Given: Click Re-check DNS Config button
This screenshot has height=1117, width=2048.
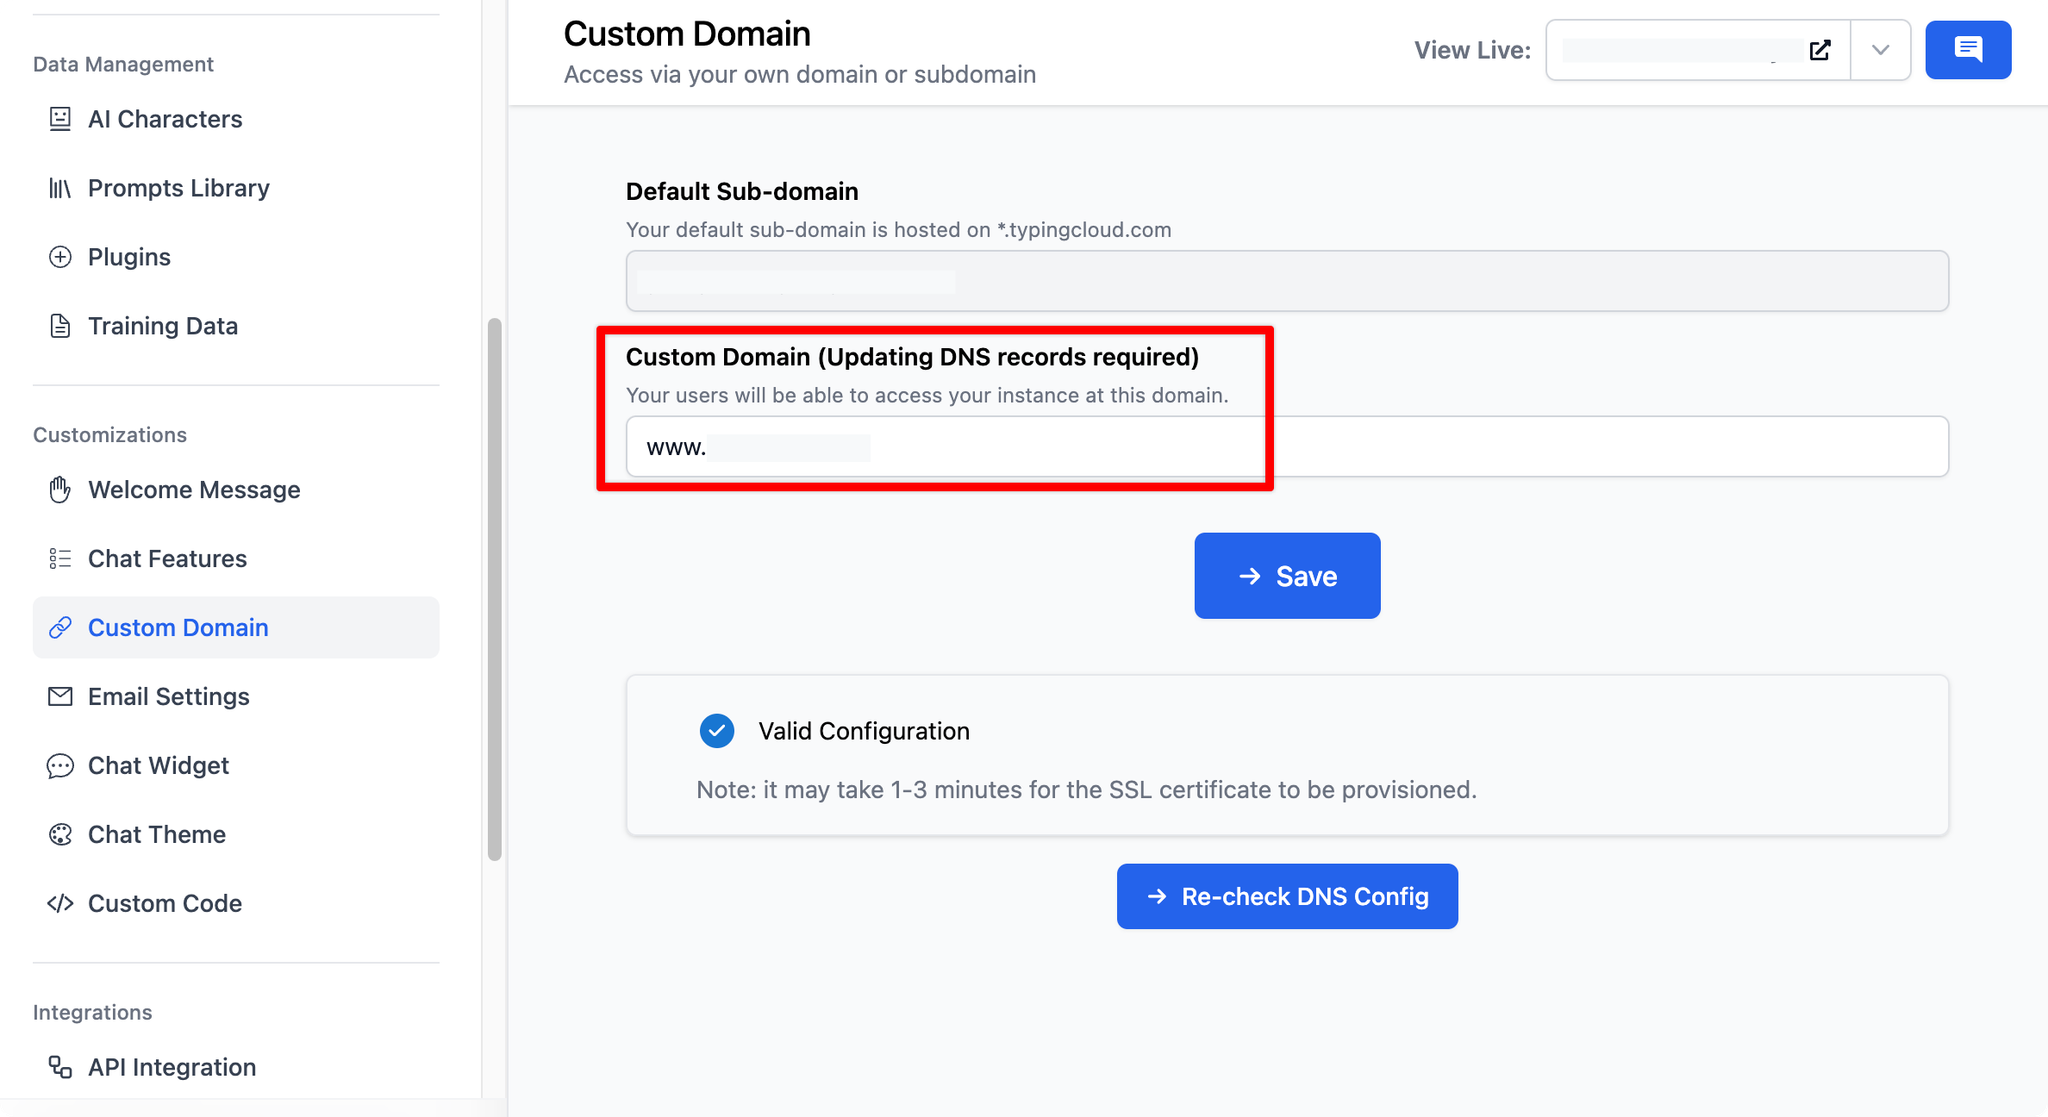Looking at the screenshot, I should (x=1287, y=896).
